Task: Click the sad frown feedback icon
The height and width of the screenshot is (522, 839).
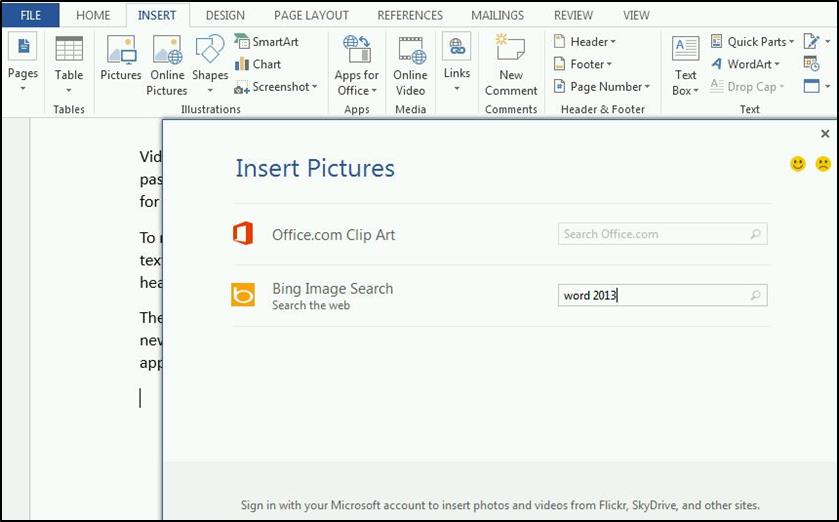Action: (x=823, y=164)
